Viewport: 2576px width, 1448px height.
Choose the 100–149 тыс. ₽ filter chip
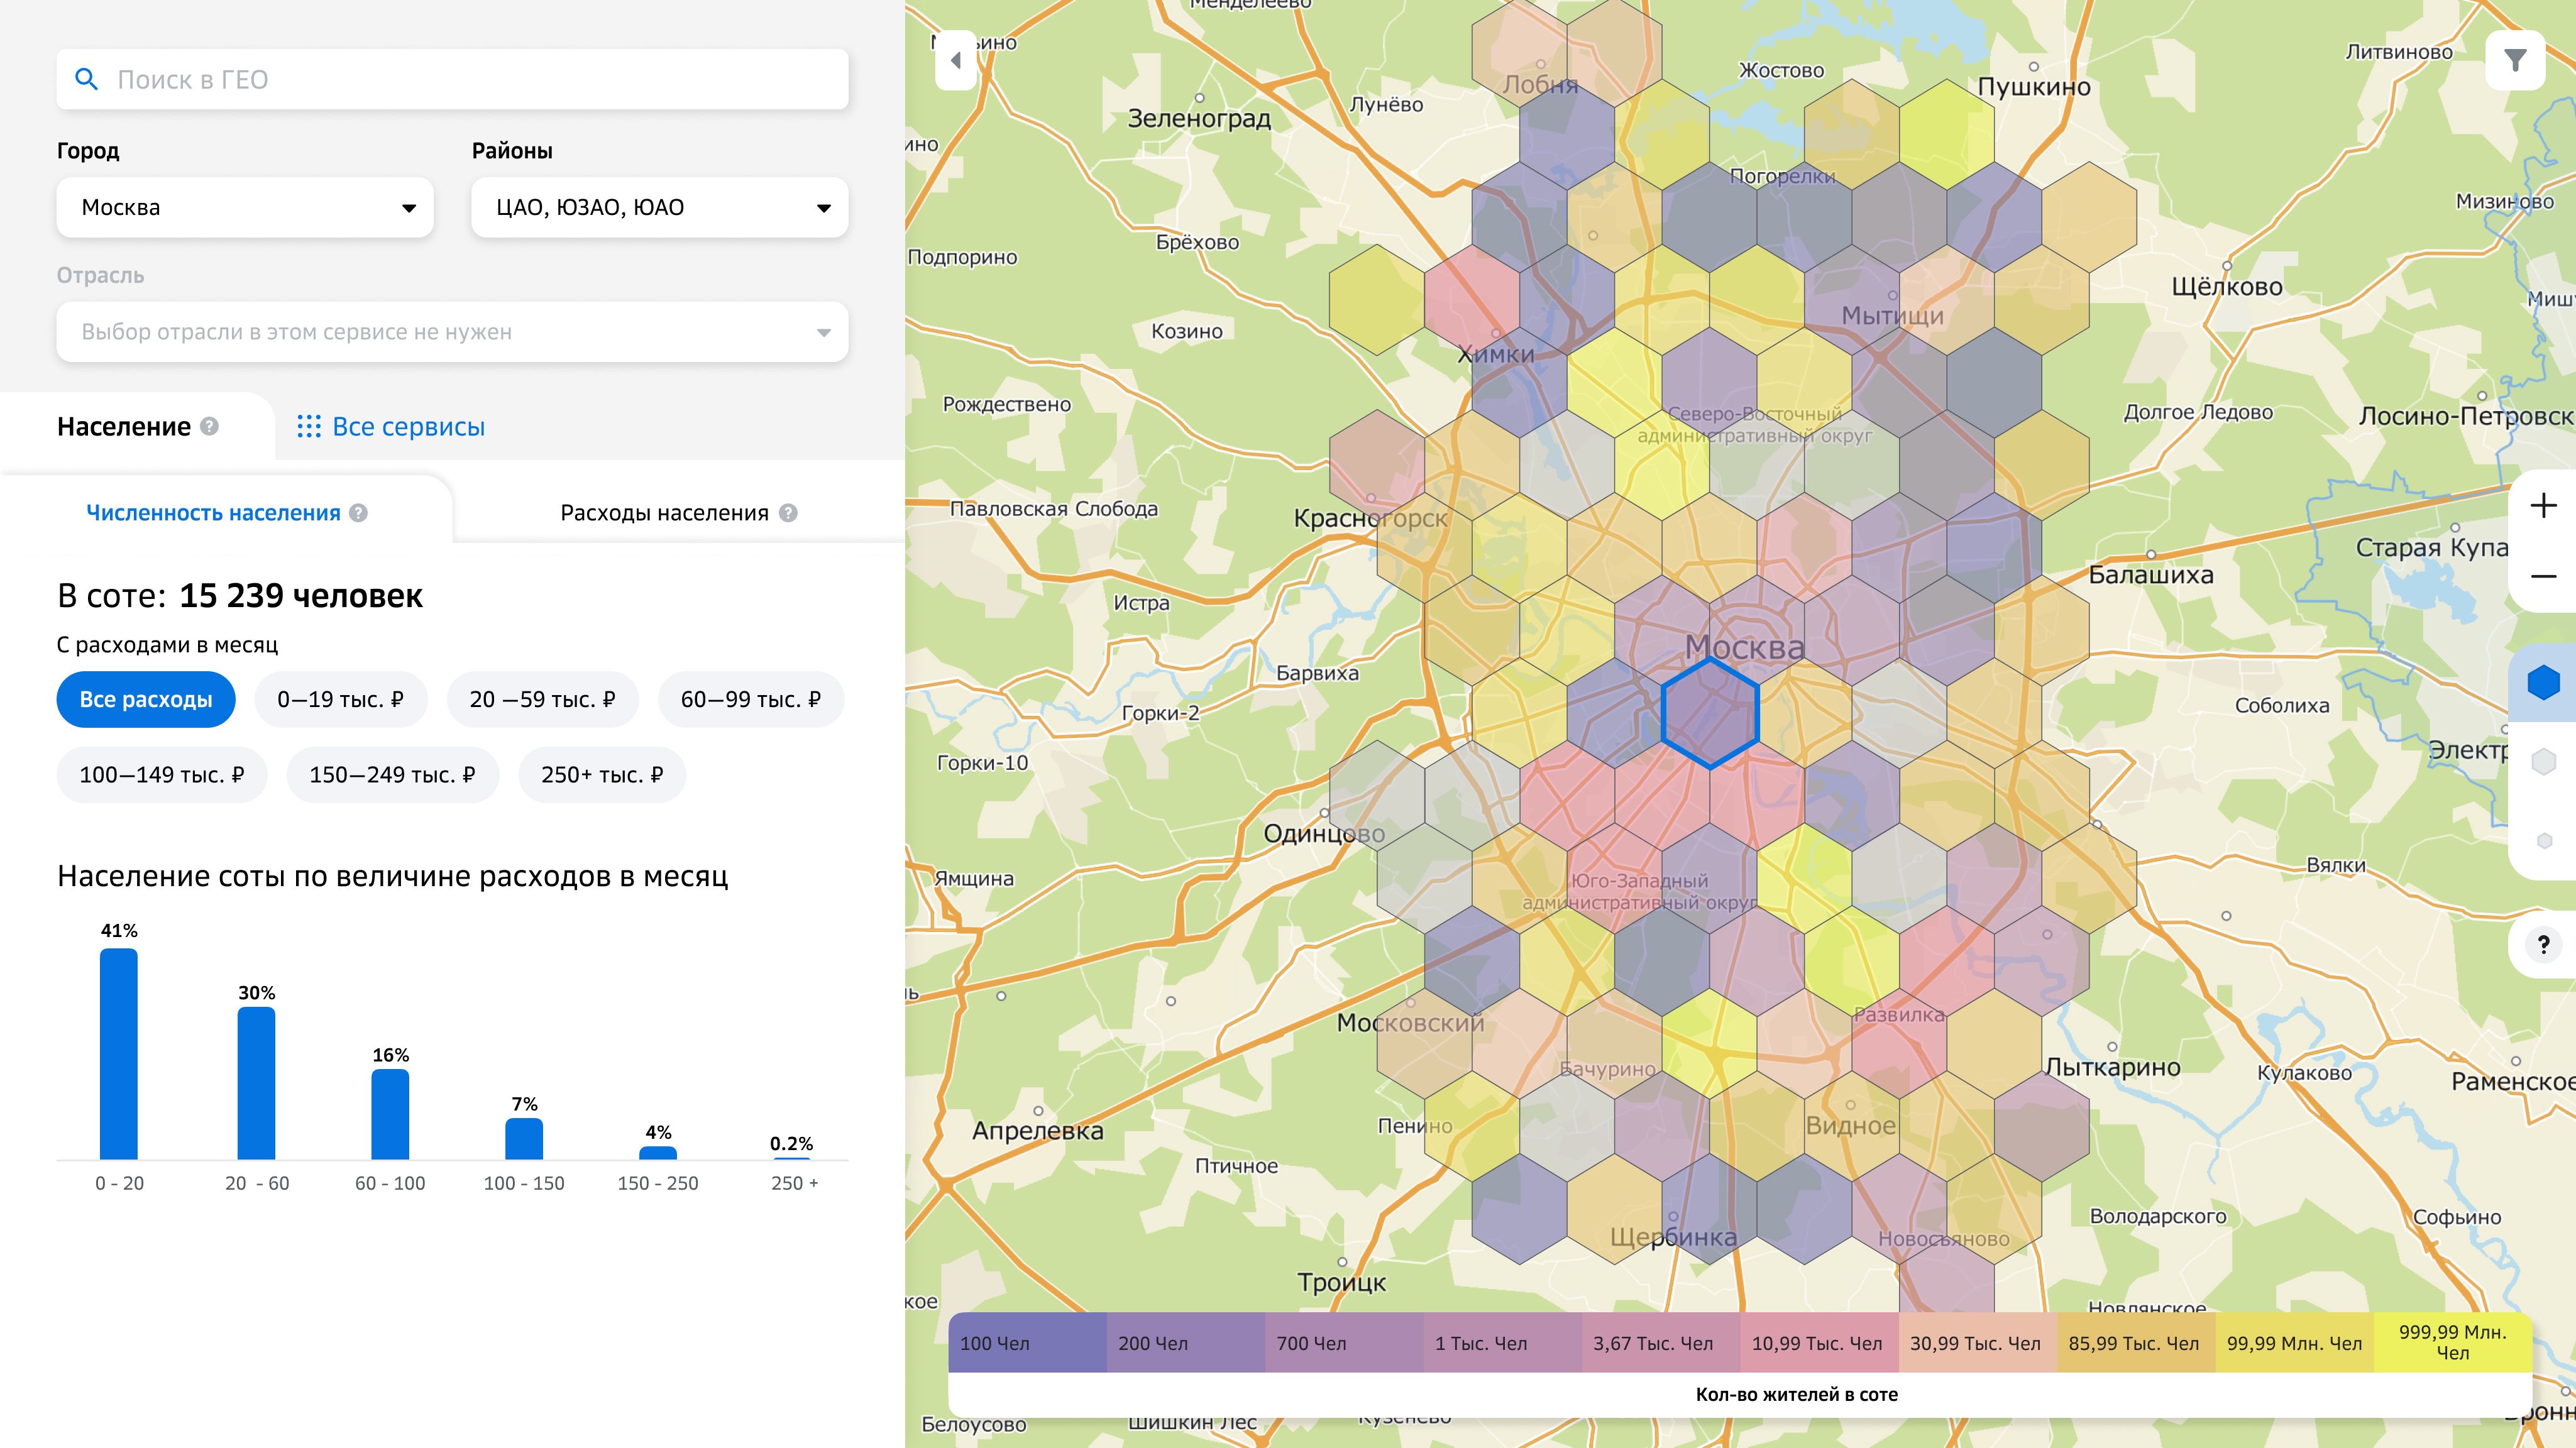coord(162,775)
